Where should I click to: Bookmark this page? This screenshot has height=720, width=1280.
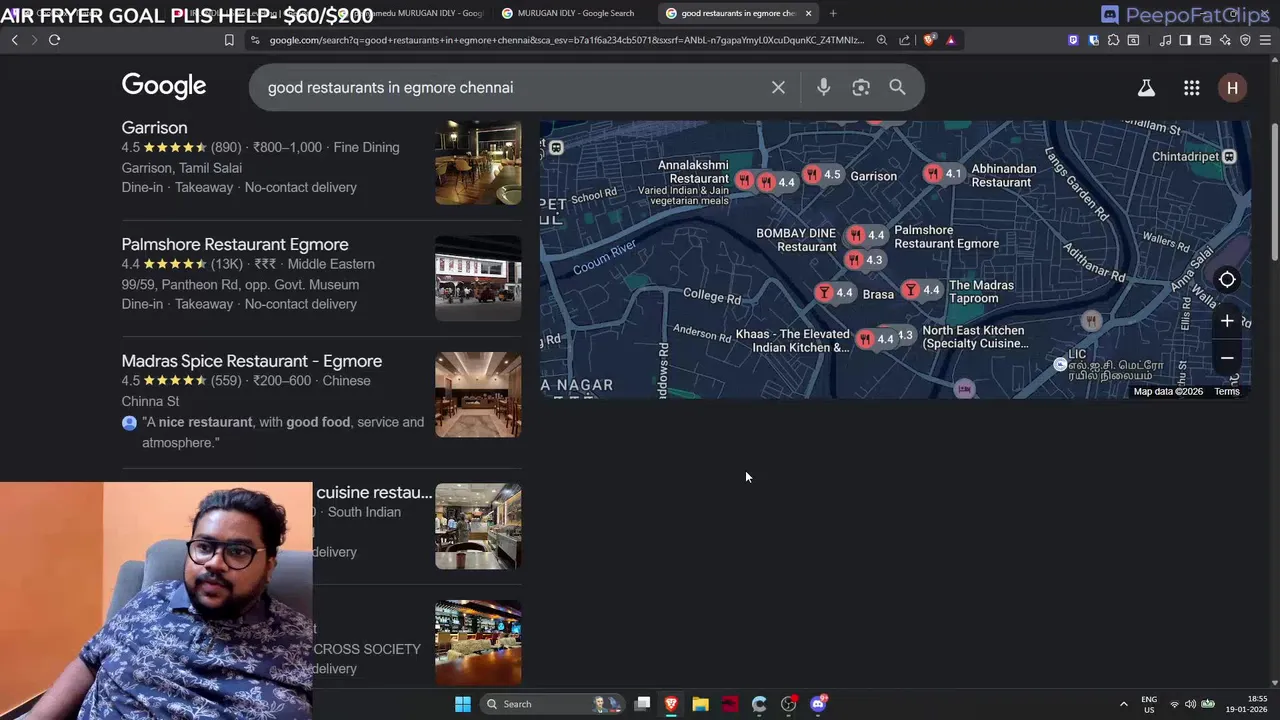229,40
